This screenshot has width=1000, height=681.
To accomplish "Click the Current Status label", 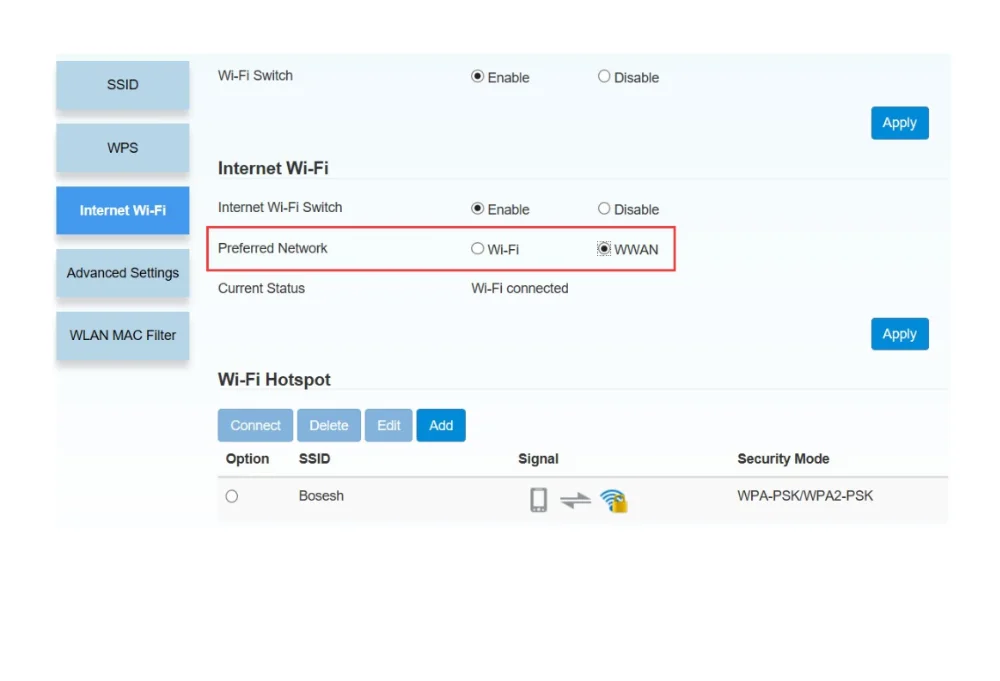I will point(261,288).
